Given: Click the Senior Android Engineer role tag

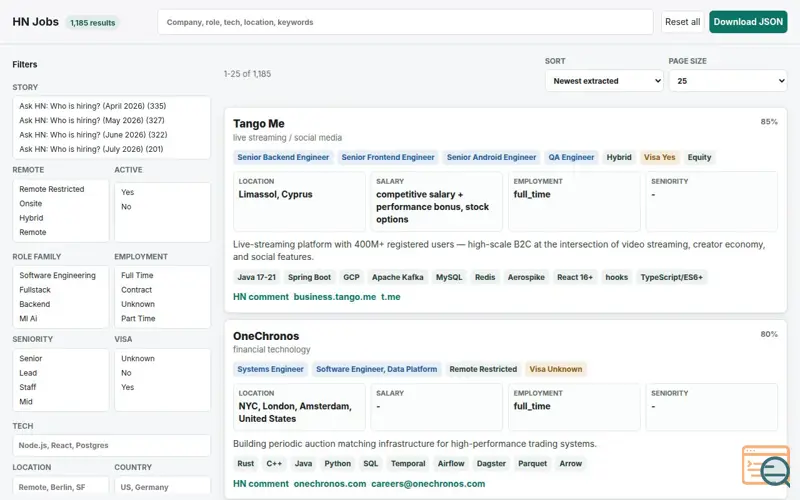Looking at the screenshot, I should pyautogui.click(x=491, y=157).
